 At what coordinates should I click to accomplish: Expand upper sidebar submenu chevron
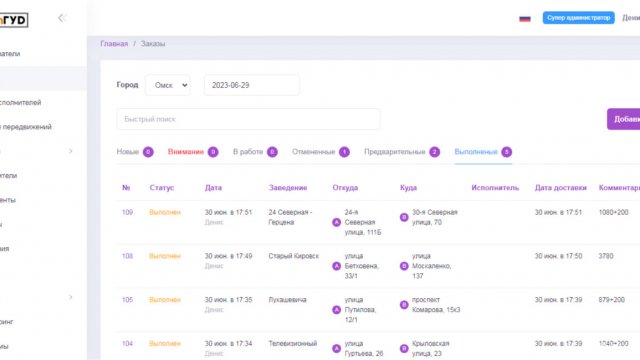(x=71, y=151)
